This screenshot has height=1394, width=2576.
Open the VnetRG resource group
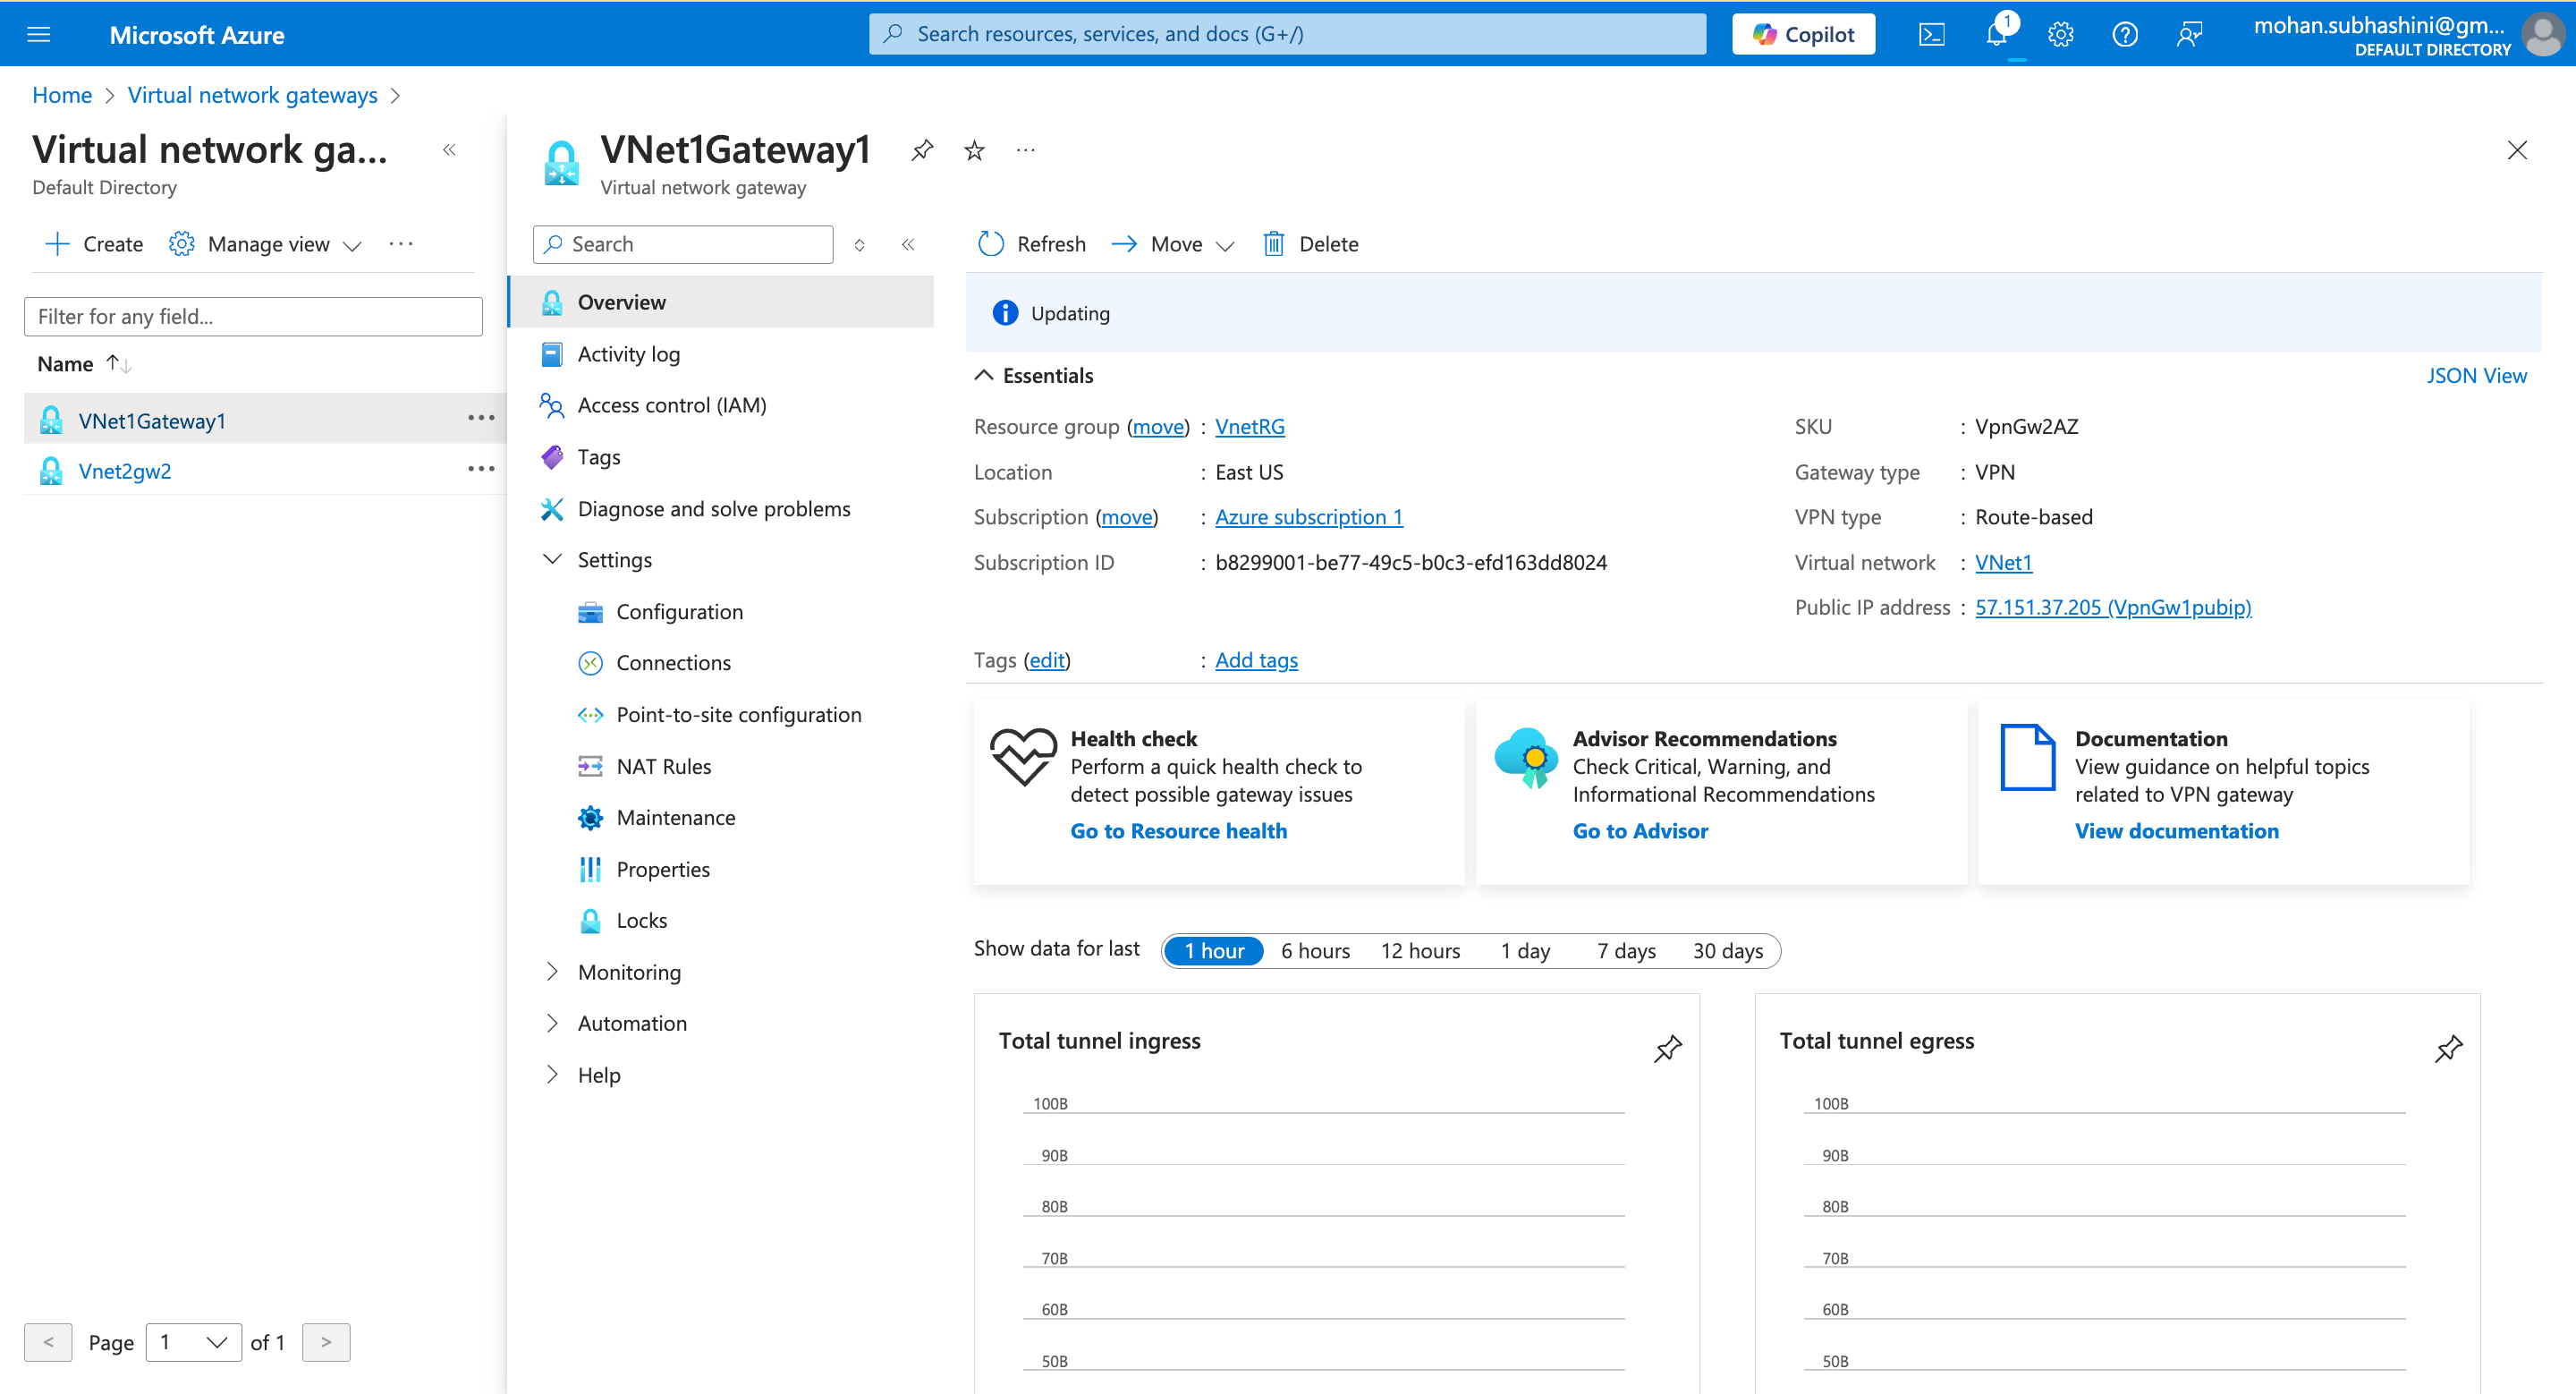coord(1249,426)
